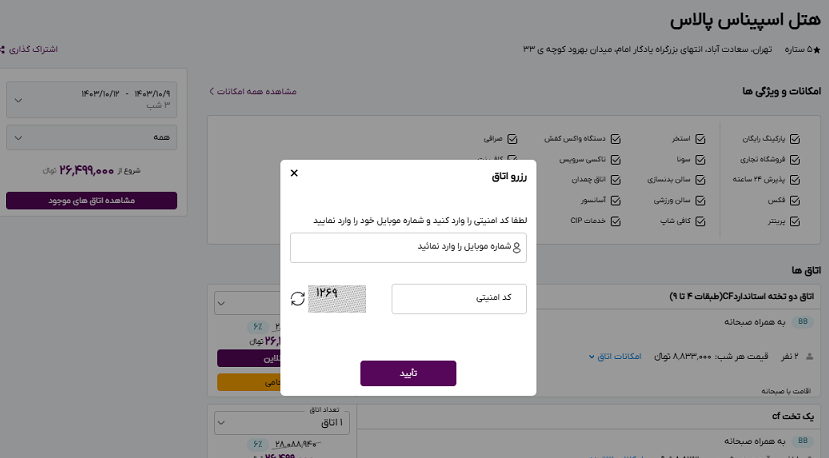
Task: Toggle the پارکینگ رایگان checkbox
Action: (x=795, y=139)
